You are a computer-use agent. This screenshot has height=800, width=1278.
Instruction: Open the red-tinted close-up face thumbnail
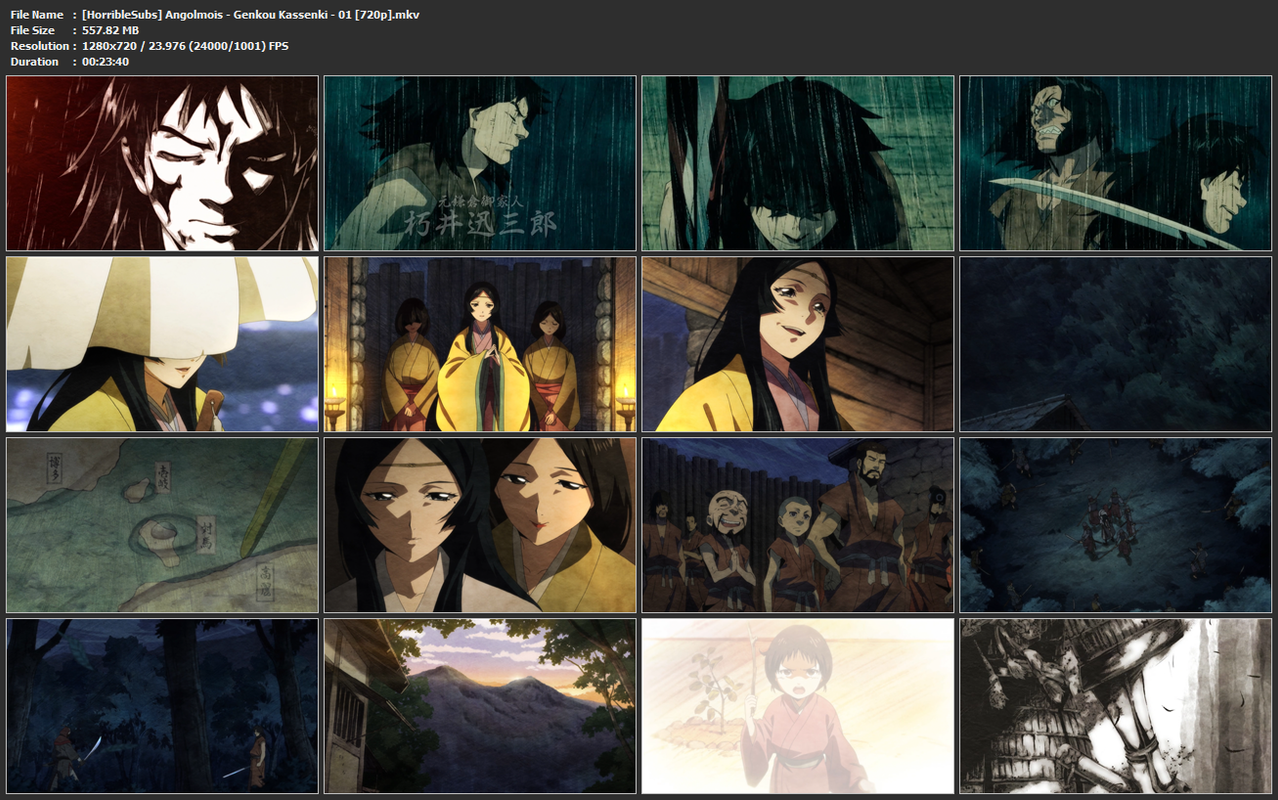pyautogui.click(x=162, y=163)
